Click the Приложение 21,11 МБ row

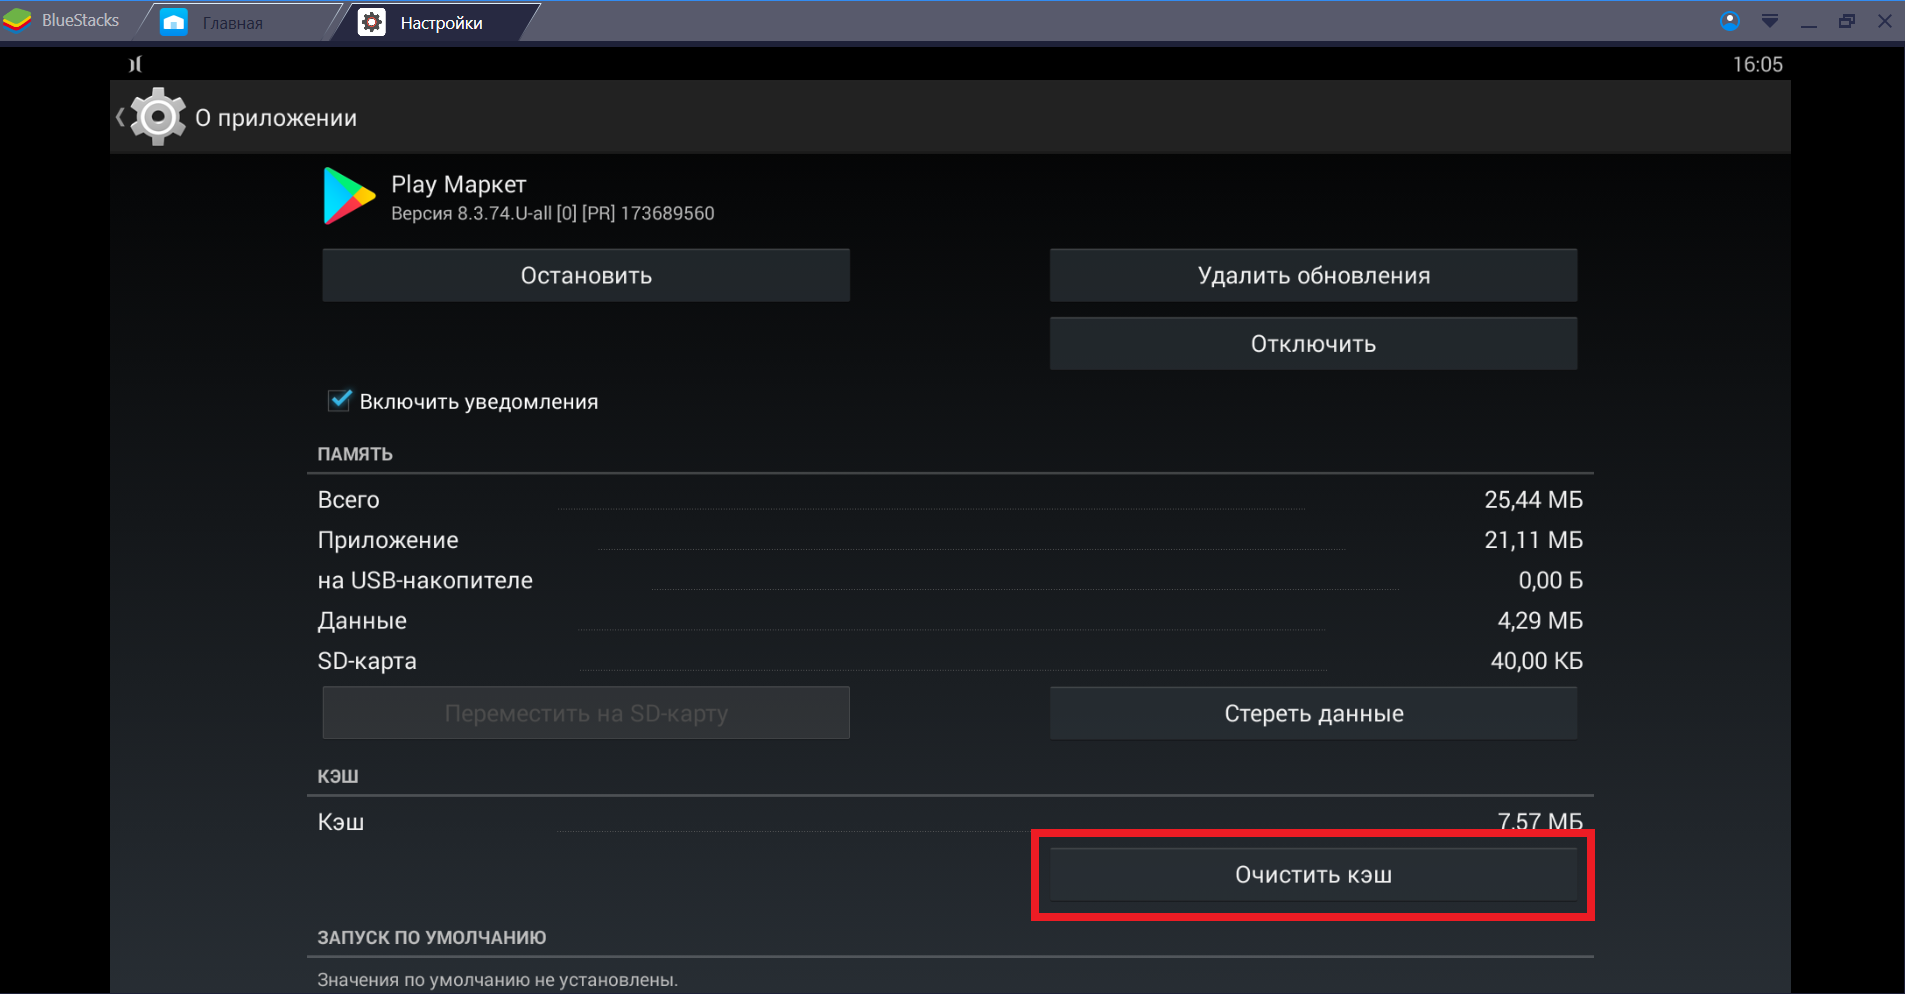[950, 540]
